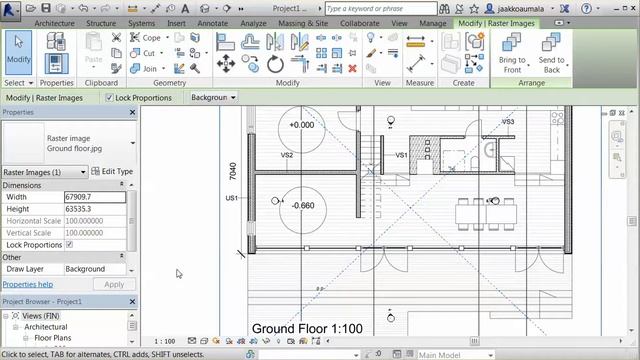
Task: Click the Communication Center satellite icon
Action: (x=460, y=9)
